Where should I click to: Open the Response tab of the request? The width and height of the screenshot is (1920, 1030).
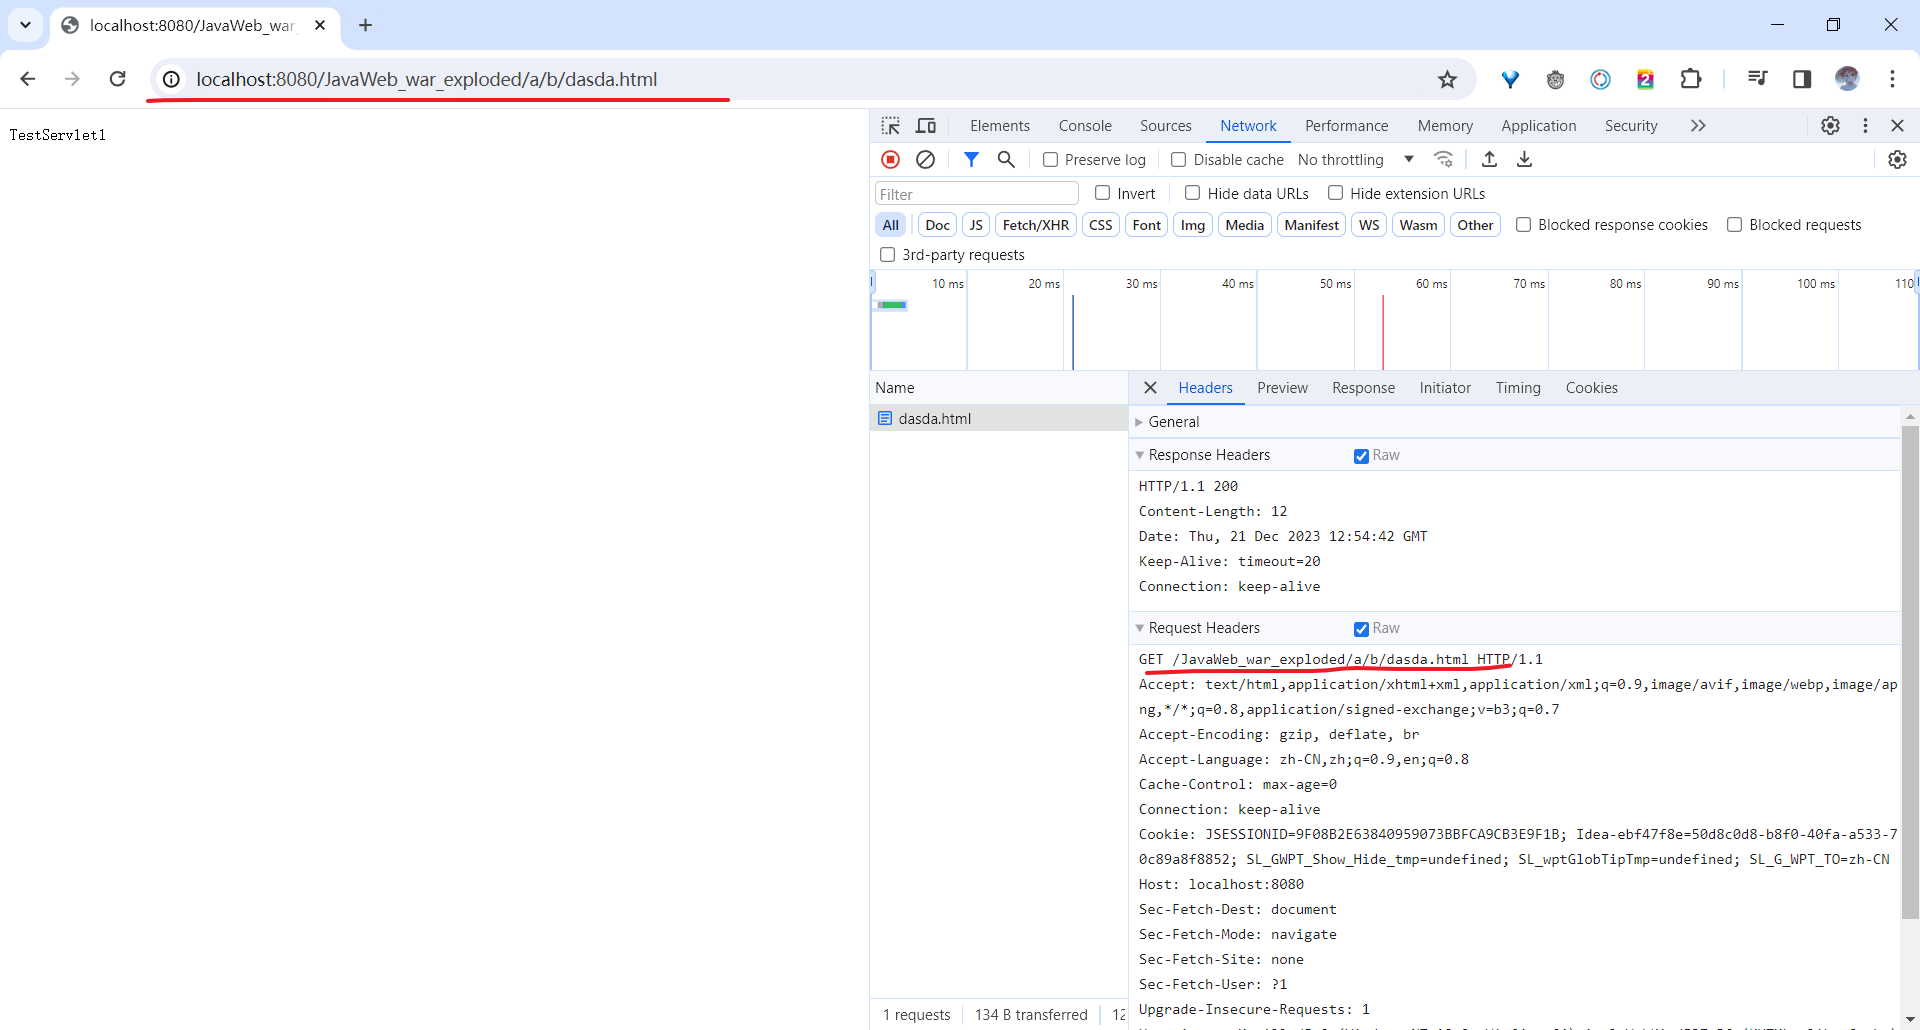point(1363,388)
